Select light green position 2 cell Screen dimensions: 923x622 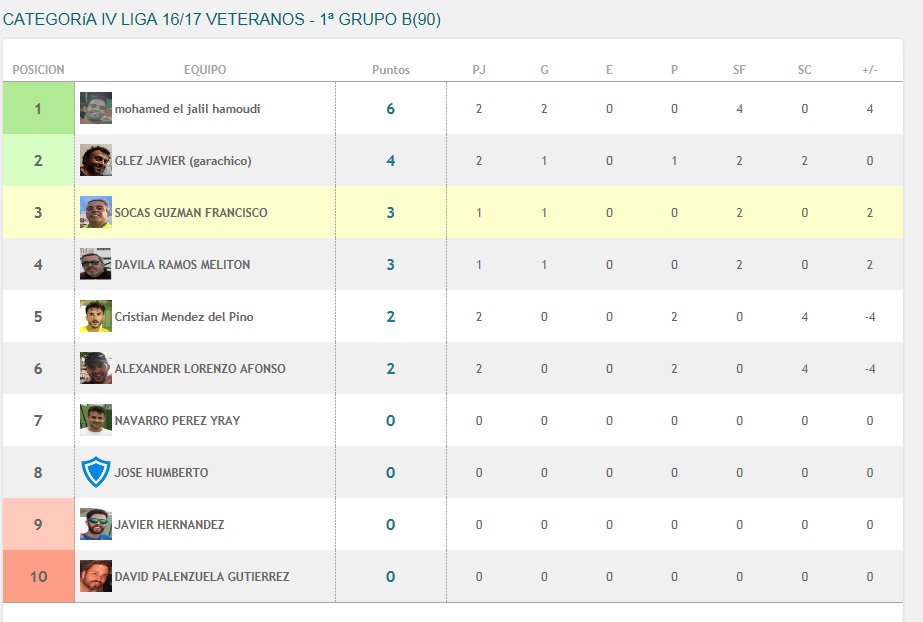[x=38, y=161]
